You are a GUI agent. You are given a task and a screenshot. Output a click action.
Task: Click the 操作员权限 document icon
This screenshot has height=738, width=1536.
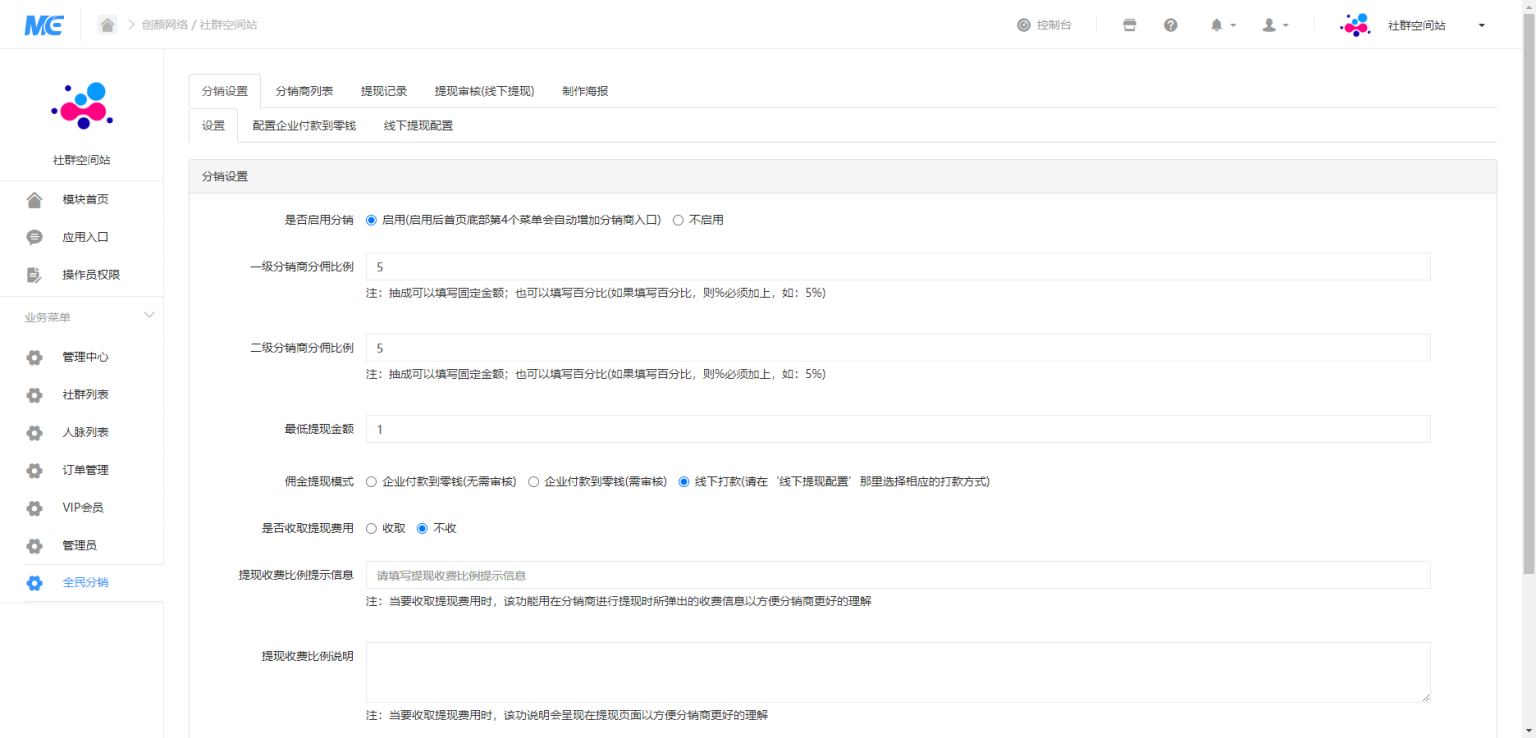[34, 275]
